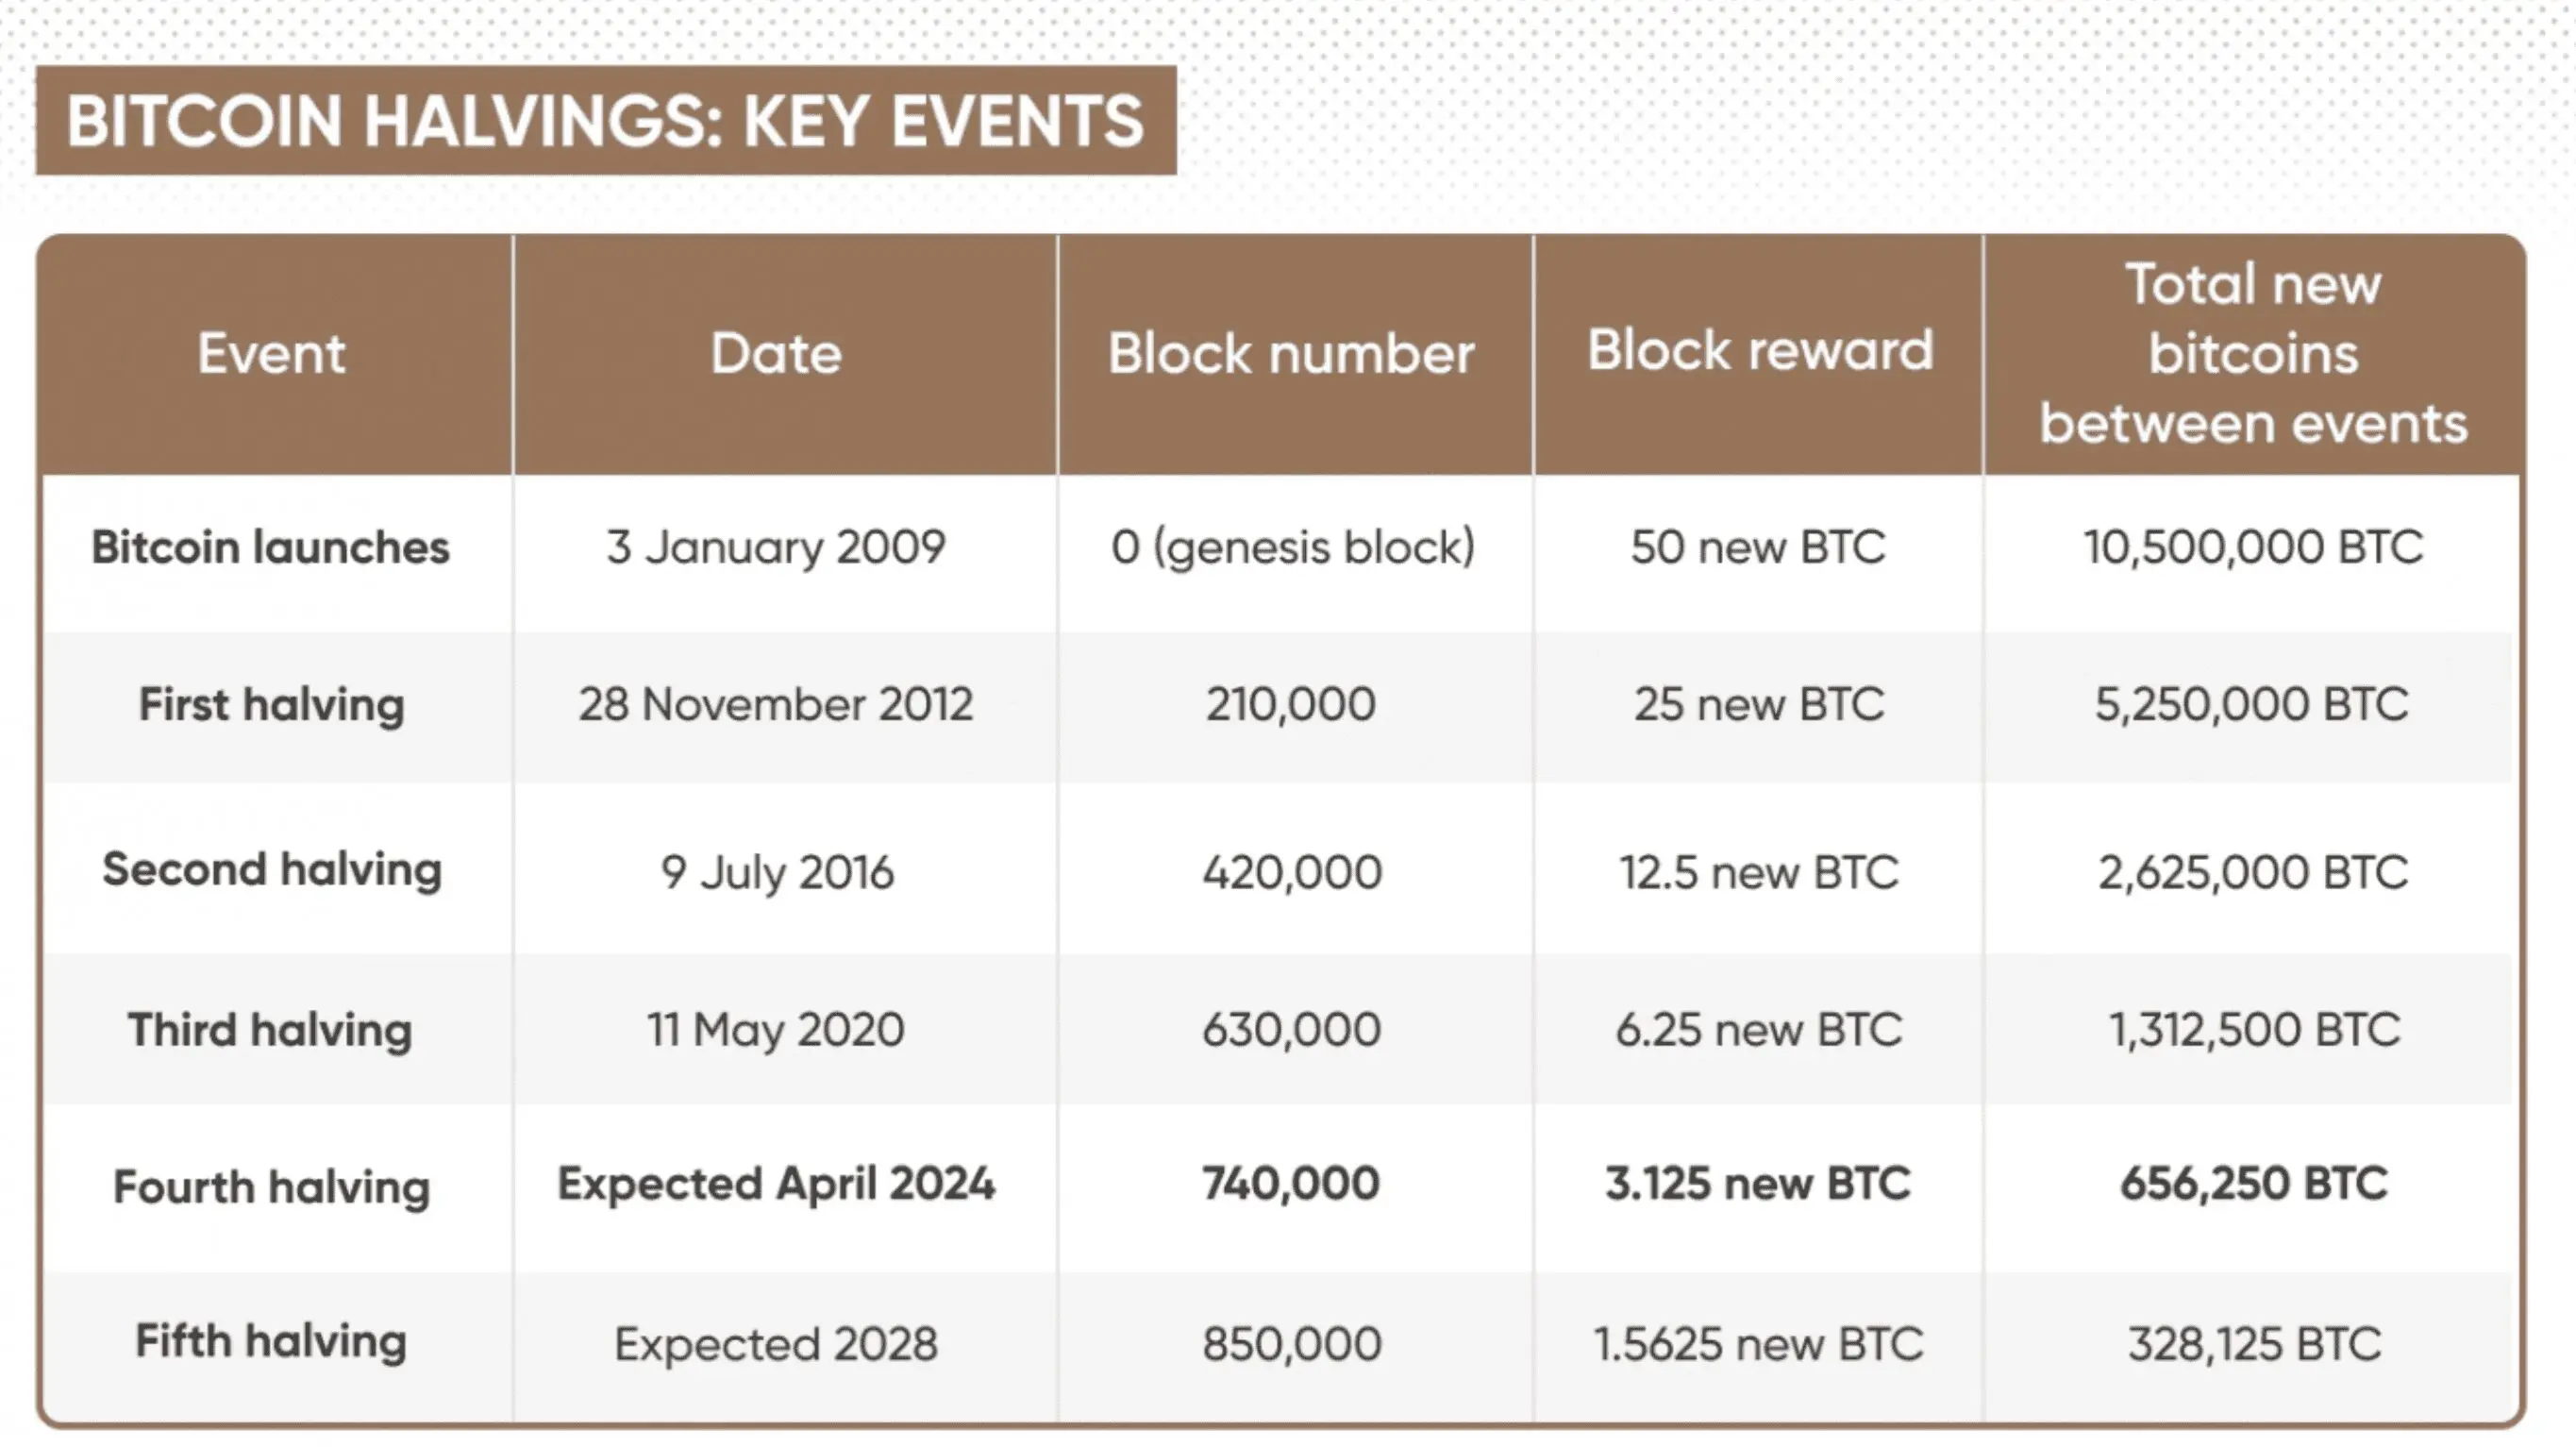
Task: Click the 'Block number' column header
Action: [1291, 353]
